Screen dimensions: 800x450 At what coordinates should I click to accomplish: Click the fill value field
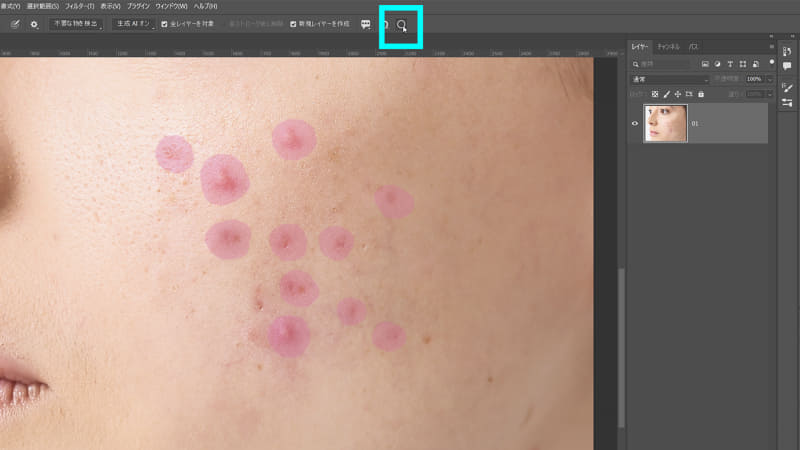click(754, 94)
